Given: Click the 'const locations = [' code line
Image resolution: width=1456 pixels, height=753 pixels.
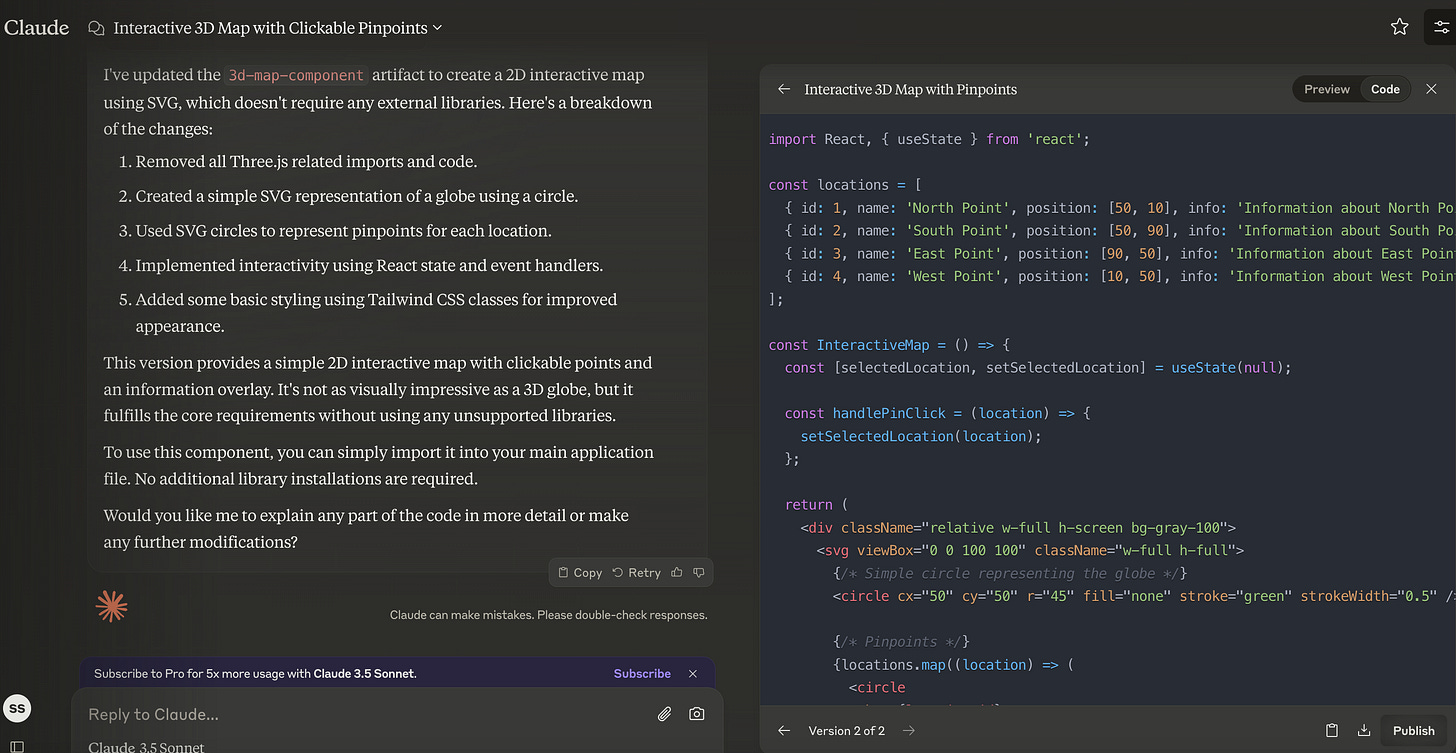Looking at the screenshot, I should [845, 185].
